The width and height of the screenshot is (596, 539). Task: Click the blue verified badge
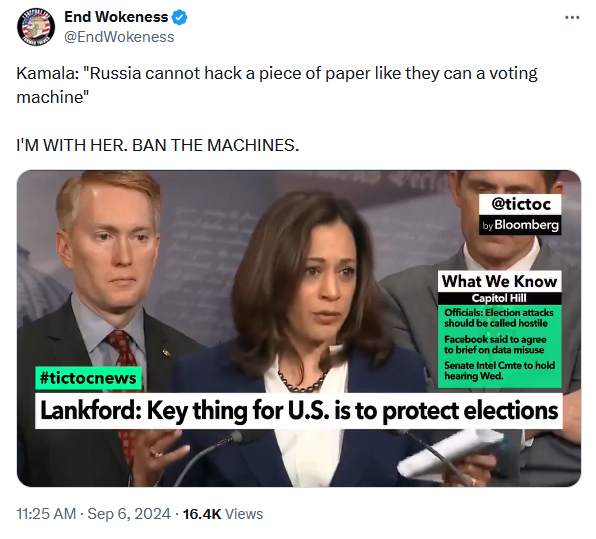coord(179,17)
